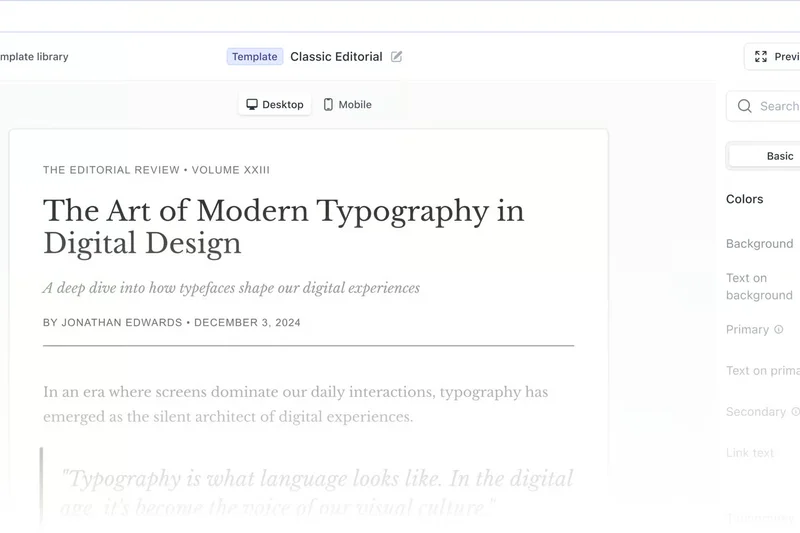The height and width of the screenshot is (533, 800).
Task: Click the Colors section heading
Action: [744, 199]
